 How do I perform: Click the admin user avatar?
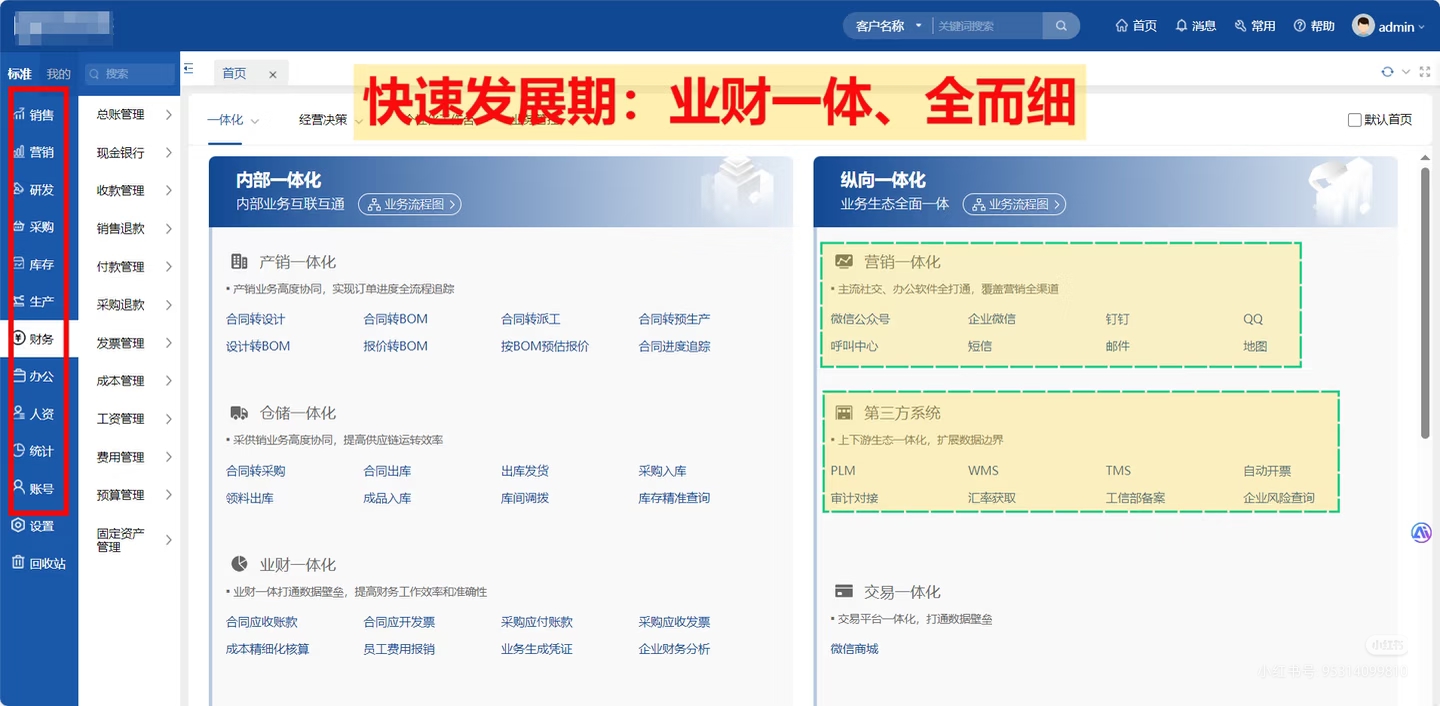[1363, 26]
